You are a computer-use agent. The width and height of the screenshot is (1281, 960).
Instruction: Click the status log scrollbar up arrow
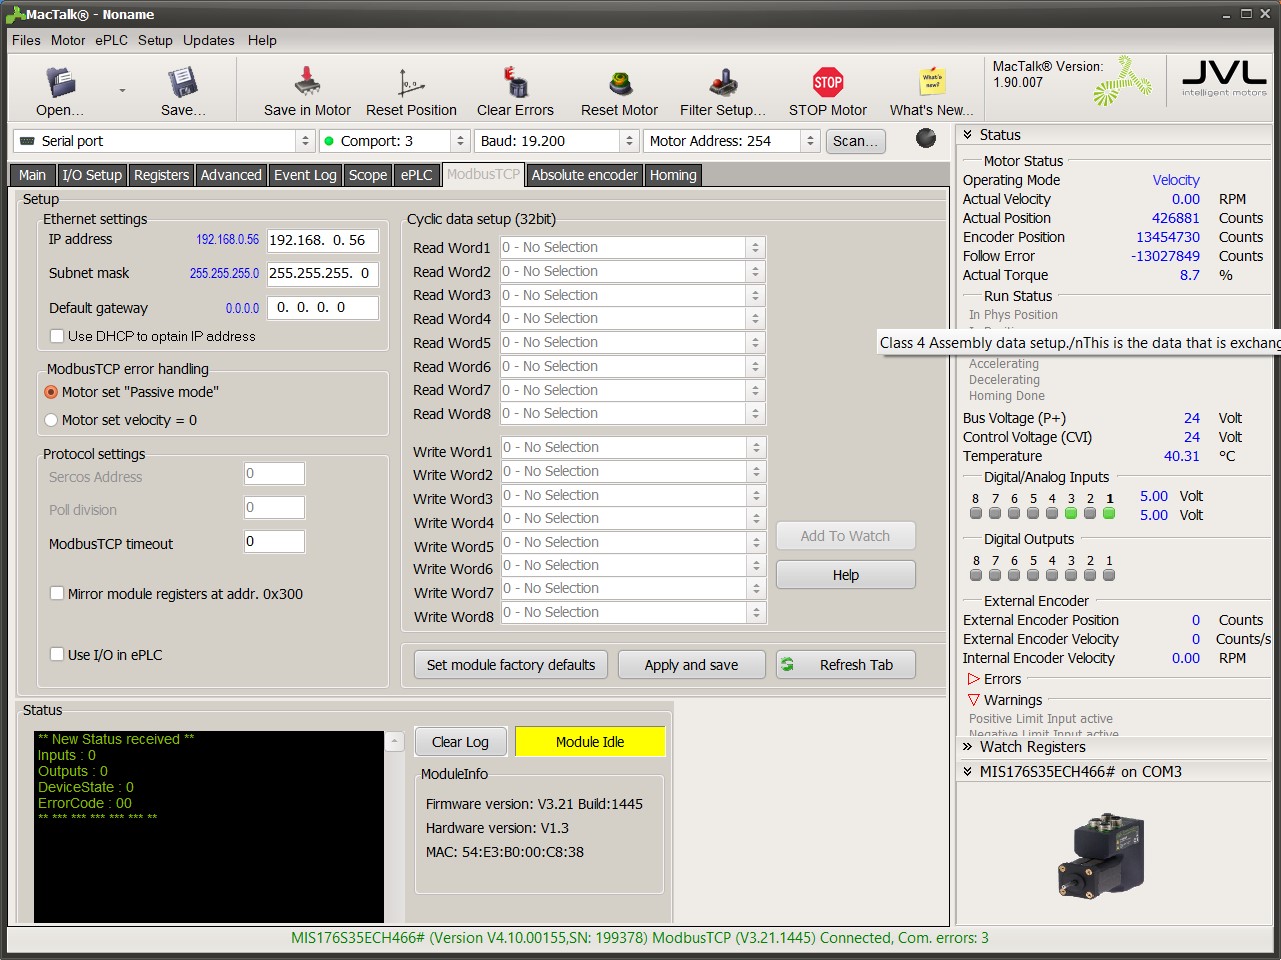coord(395,741)
